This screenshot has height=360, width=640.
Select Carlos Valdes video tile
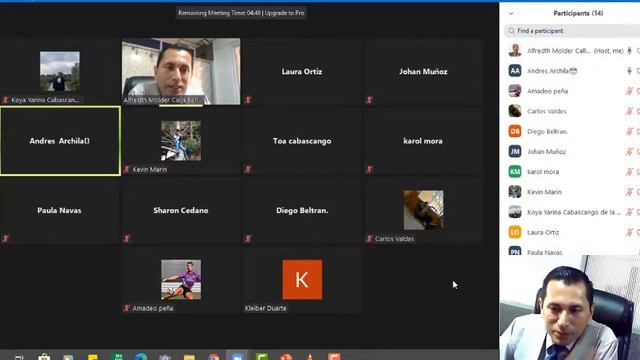423,210
